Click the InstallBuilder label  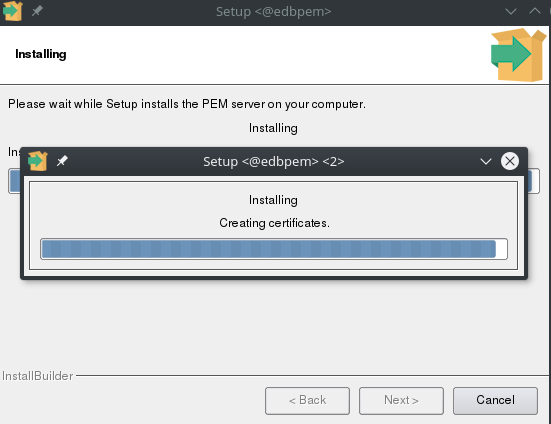tap(38, 376)
